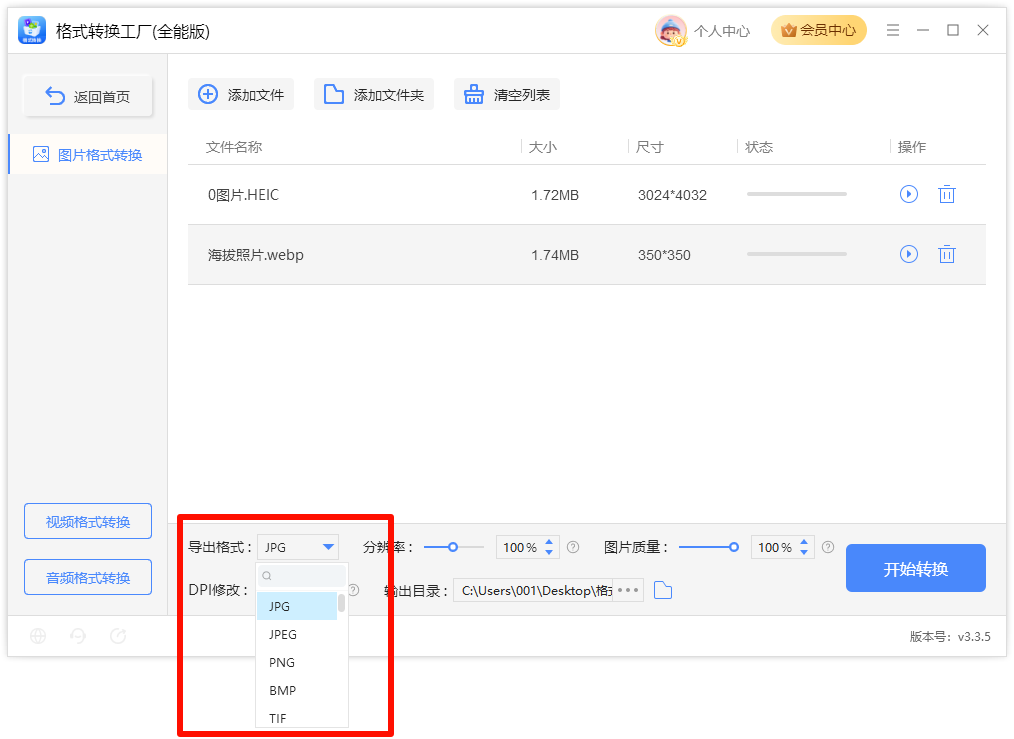The height and width of the screenshot is (739, 1014).
Task: Click the share arrow icon in footer
Action: point(118,636)
